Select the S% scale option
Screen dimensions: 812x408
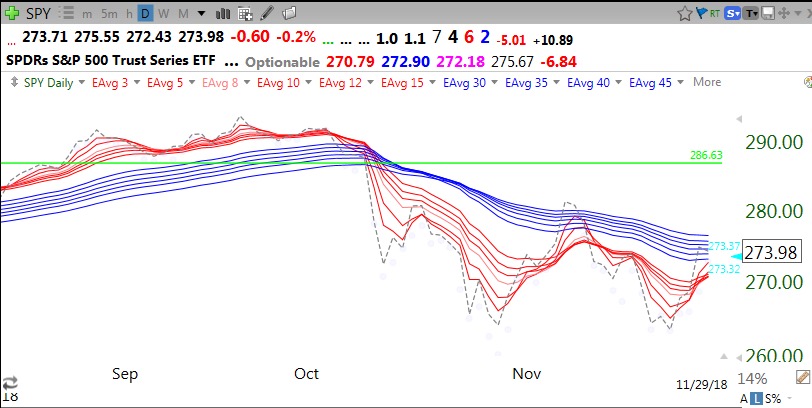(772, 399)
